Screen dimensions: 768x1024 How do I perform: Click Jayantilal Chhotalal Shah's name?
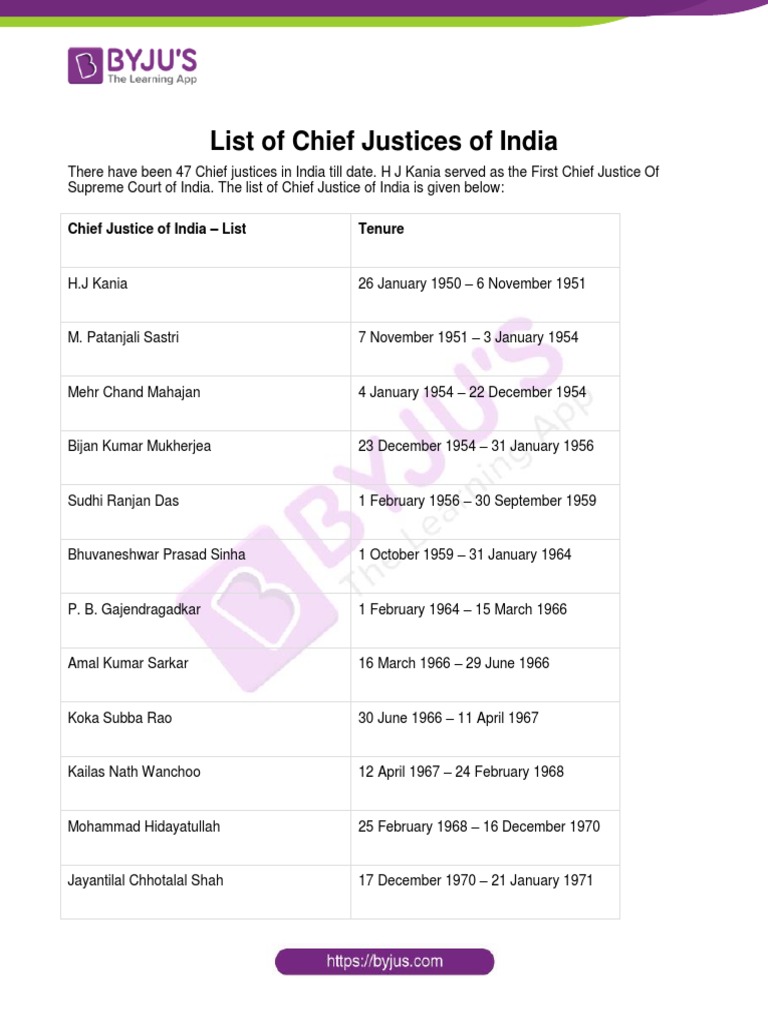tap(146, 880)
